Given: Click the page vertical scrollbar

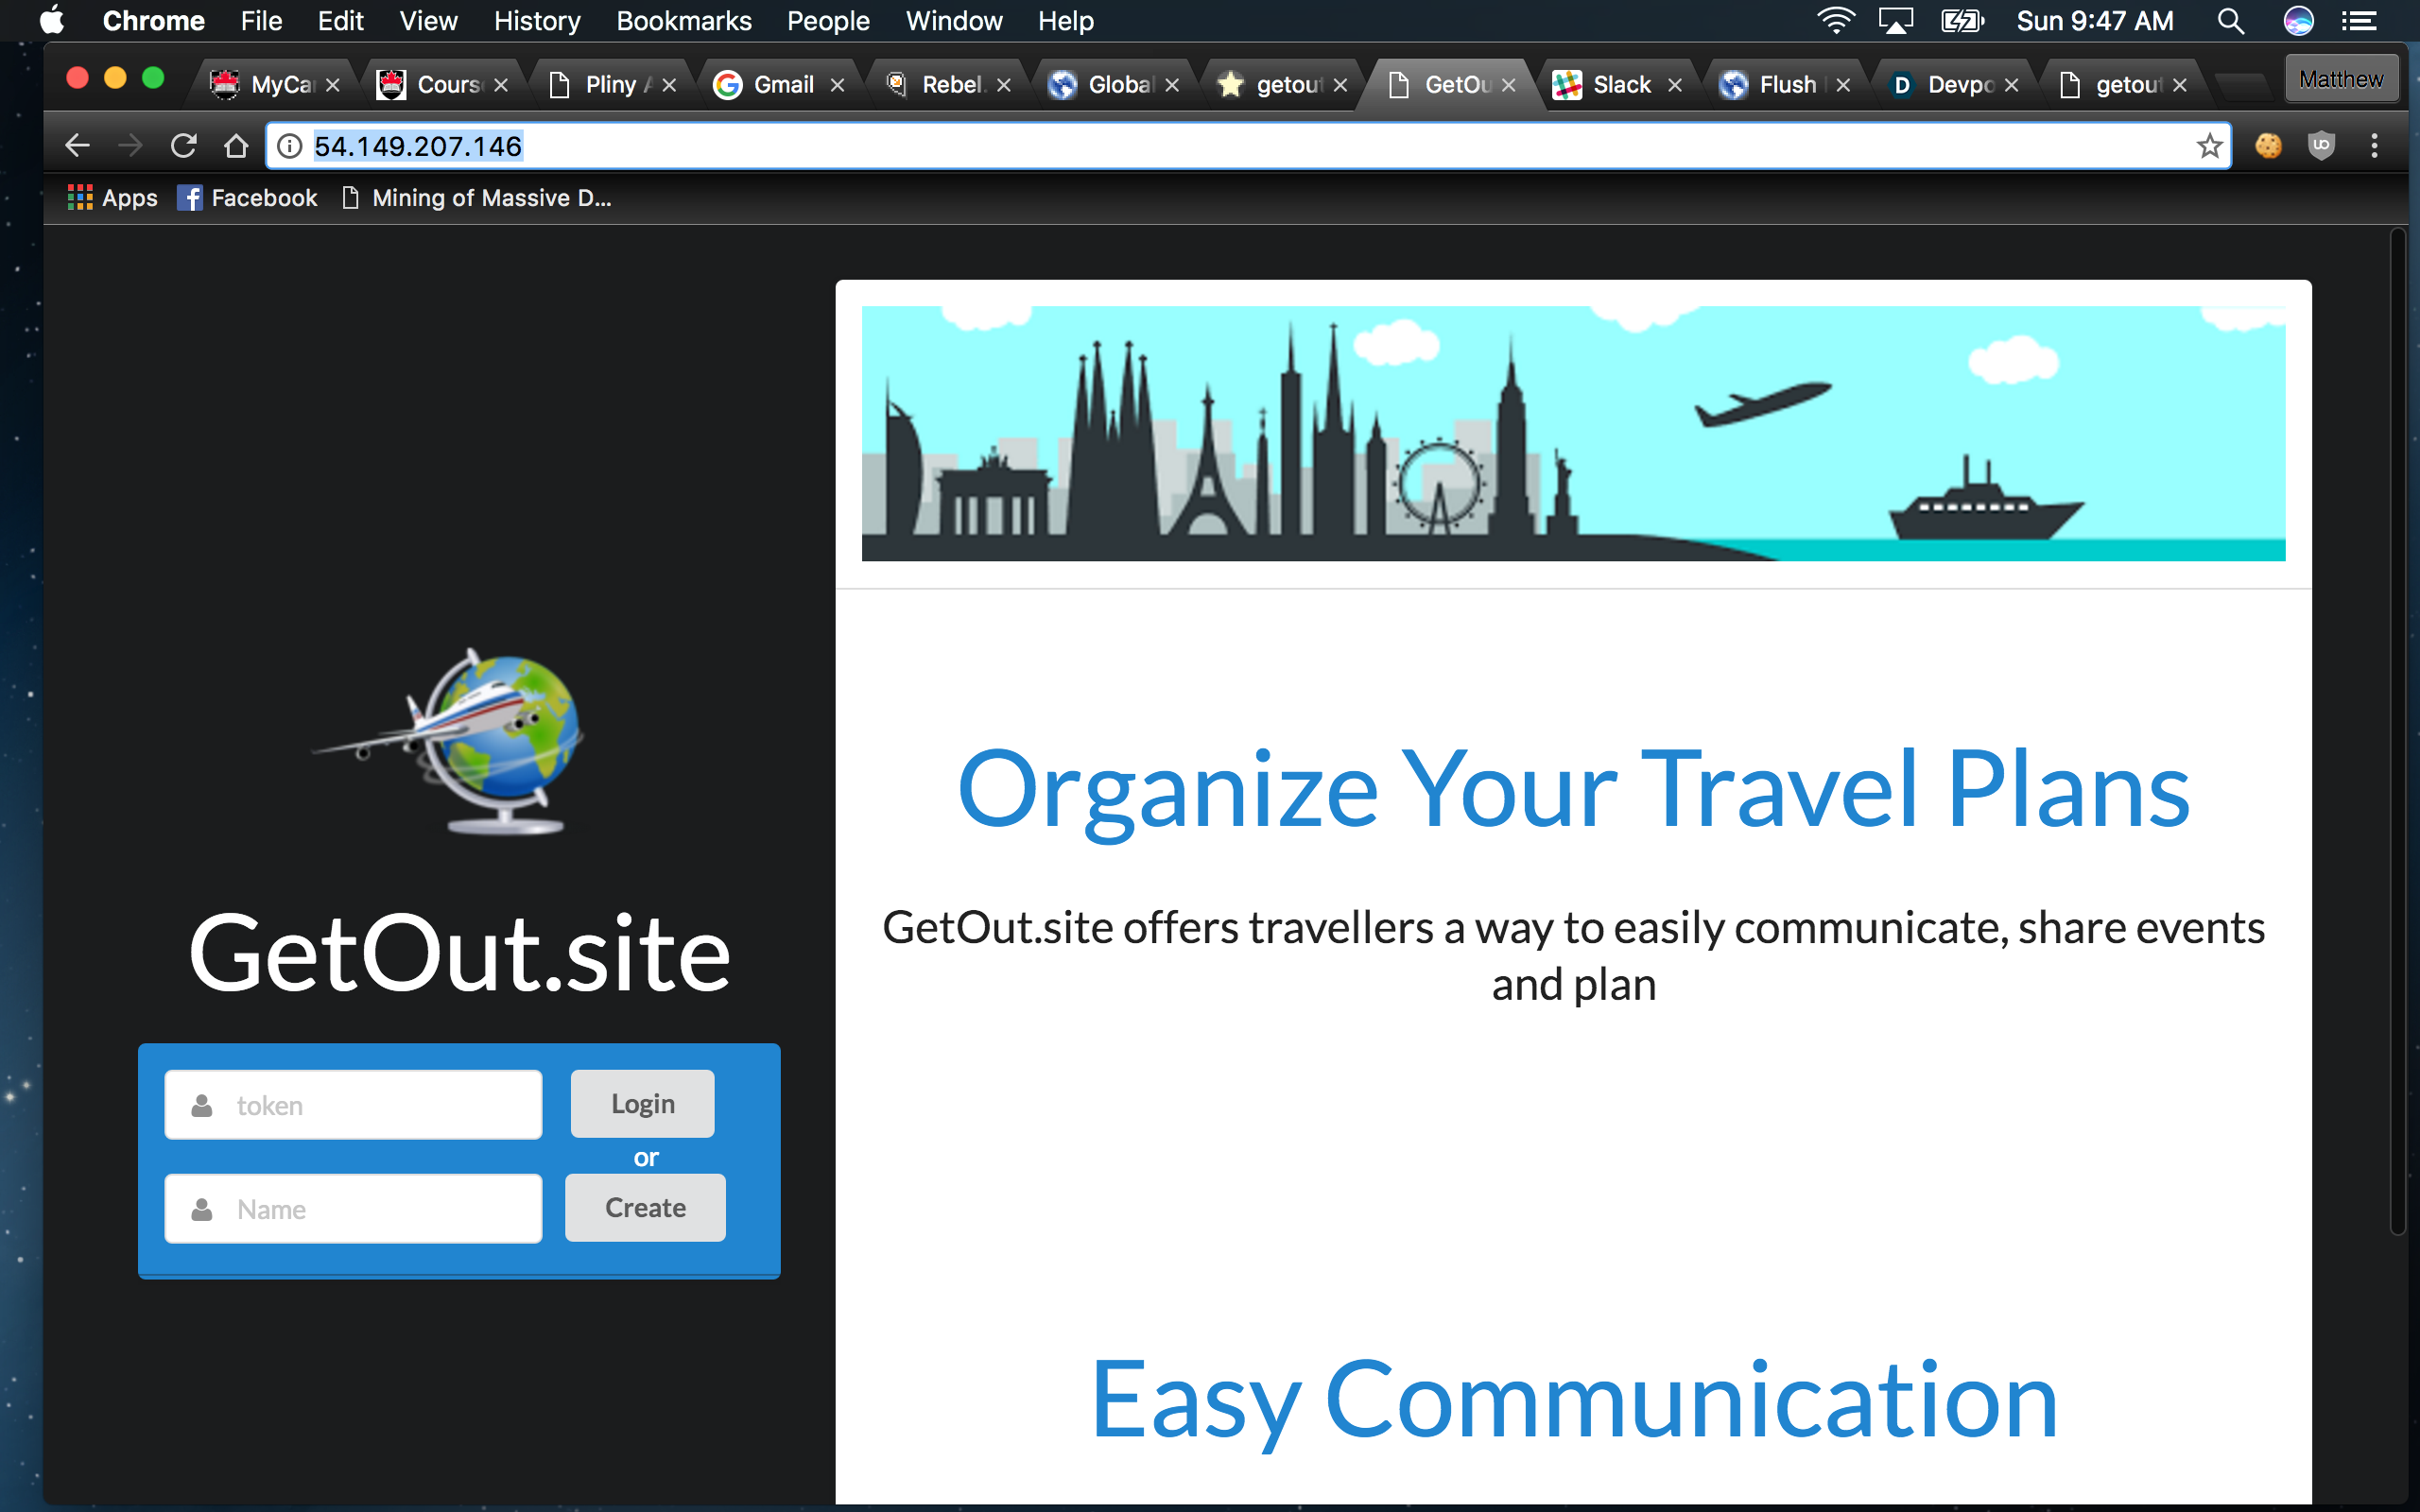Looking at the screenshot, I should coord(2397,730).
